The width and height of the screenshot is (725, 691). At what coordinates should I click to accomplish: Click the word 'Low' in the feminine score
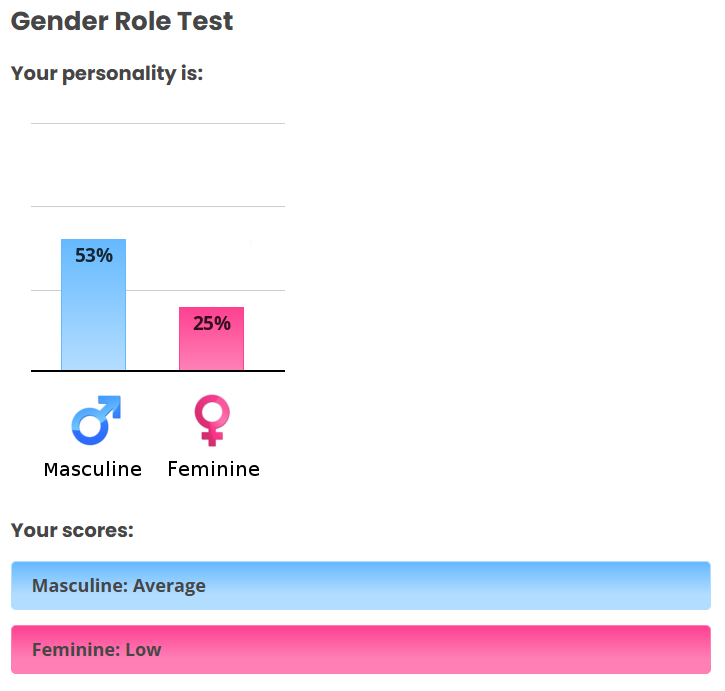click(x=143, y=650)
